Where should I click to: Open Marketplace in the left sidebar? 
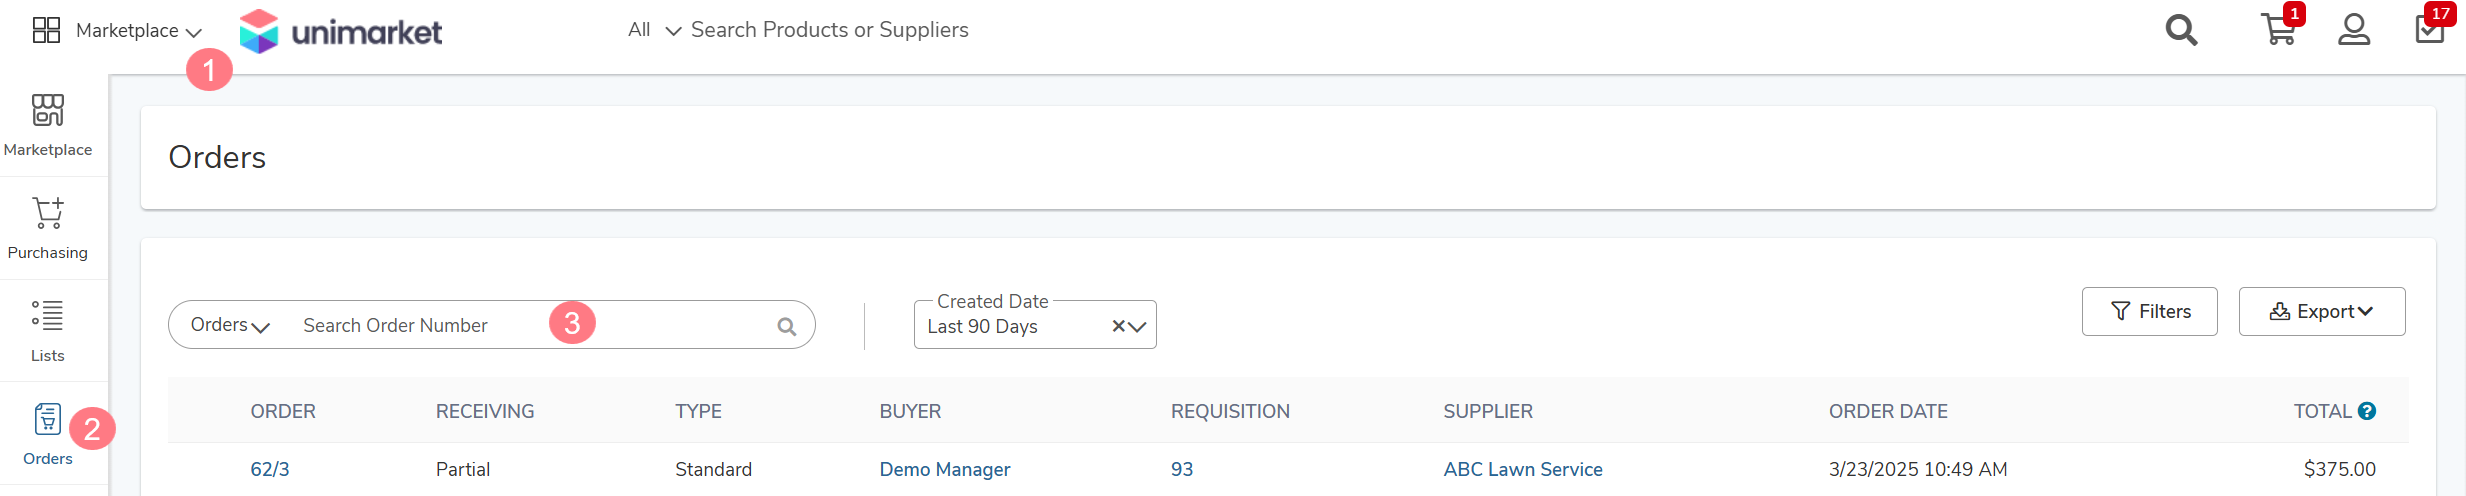[x=48, y=126]
